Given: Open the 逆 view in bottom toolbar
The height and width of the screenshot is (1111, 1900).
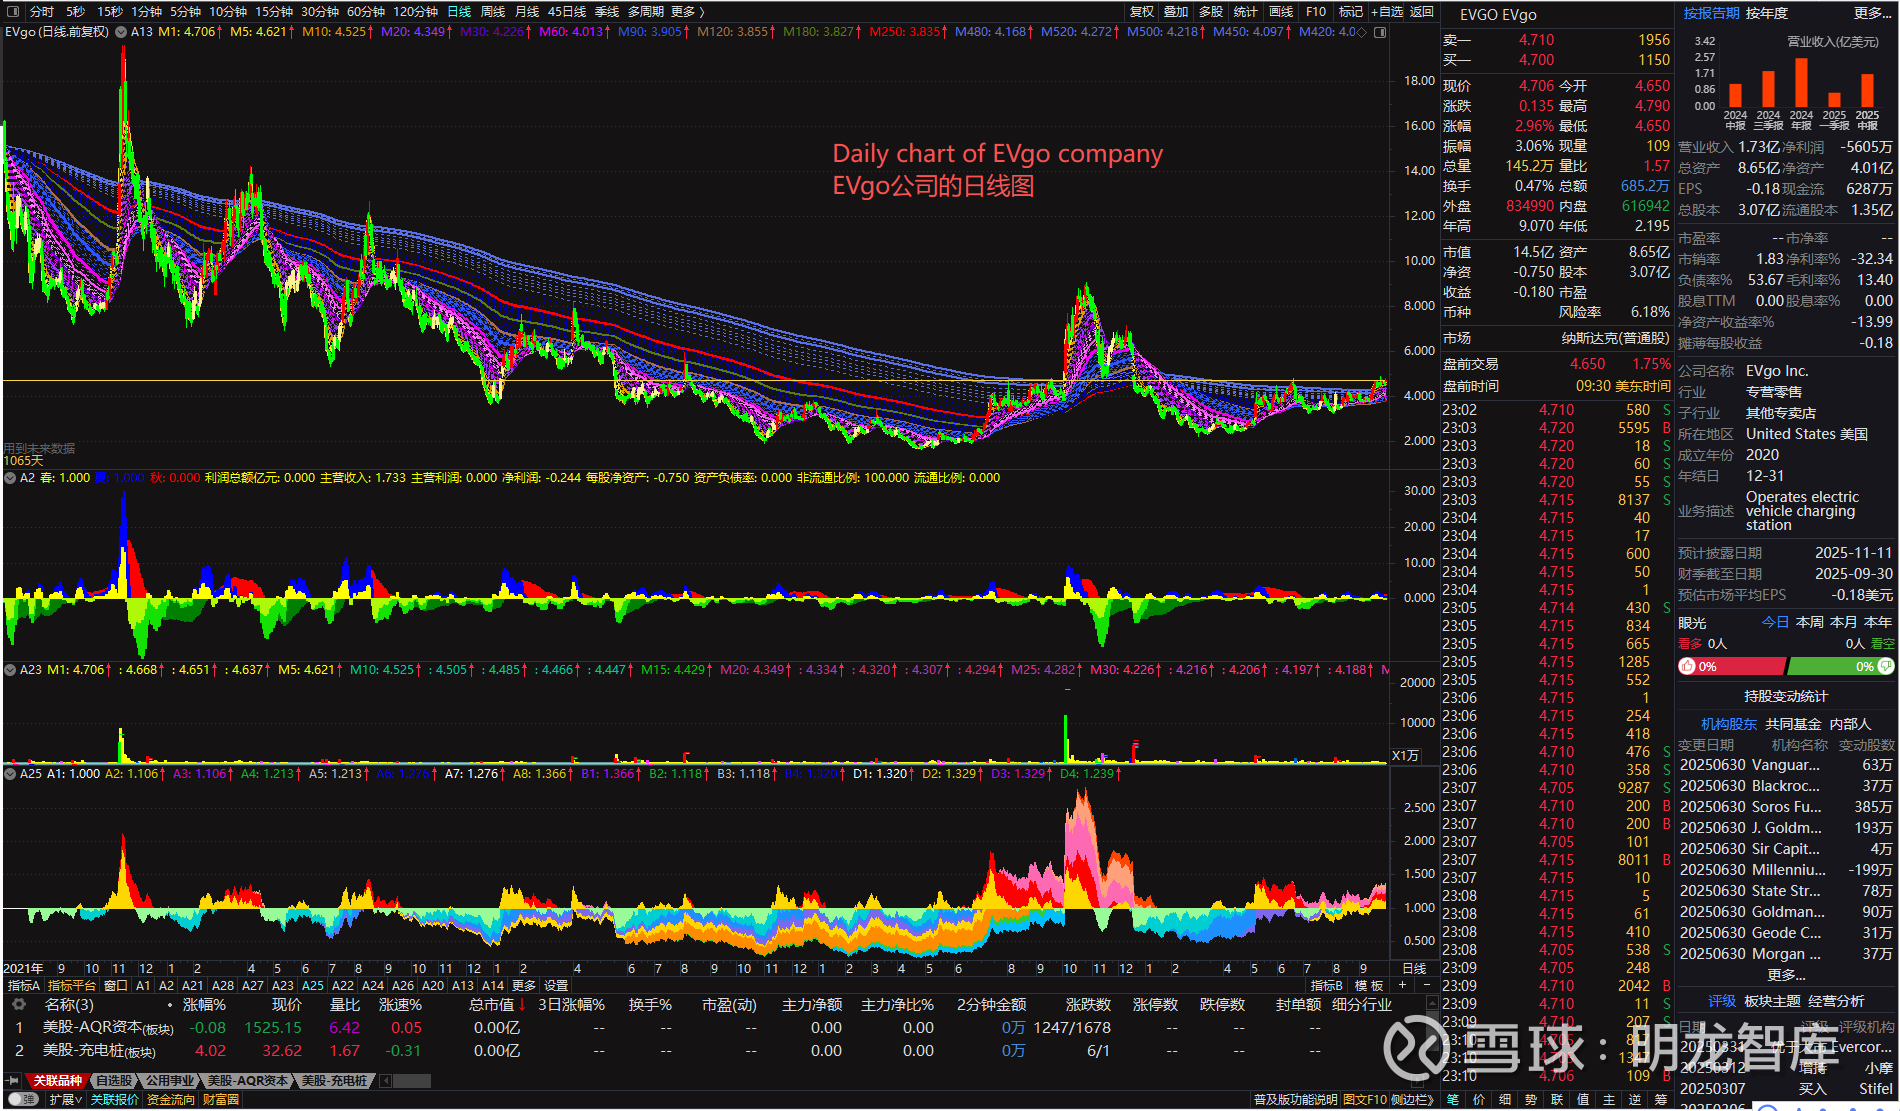Looking at the screenshot, I should [x=1635, y=1100].
